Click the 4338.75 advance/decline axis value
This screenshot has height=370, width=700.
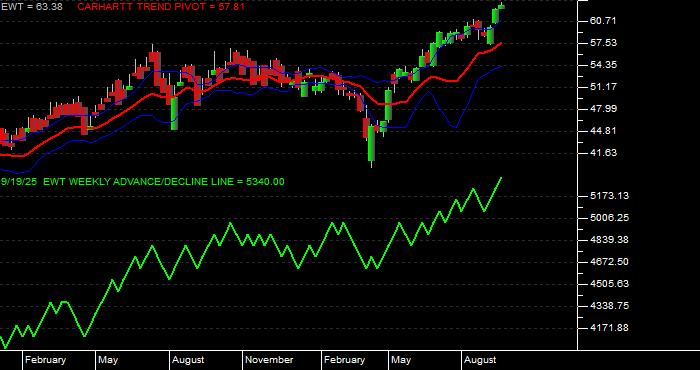(x=609, y=306)
